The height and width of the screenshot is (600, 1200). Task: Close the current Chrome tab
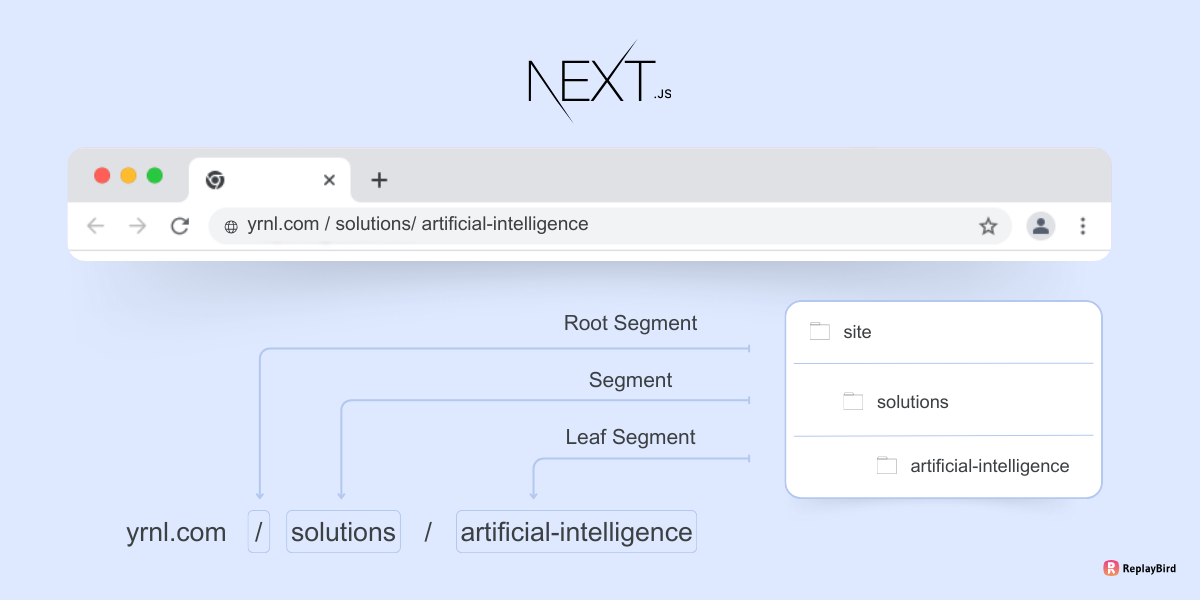click(329, 180)
